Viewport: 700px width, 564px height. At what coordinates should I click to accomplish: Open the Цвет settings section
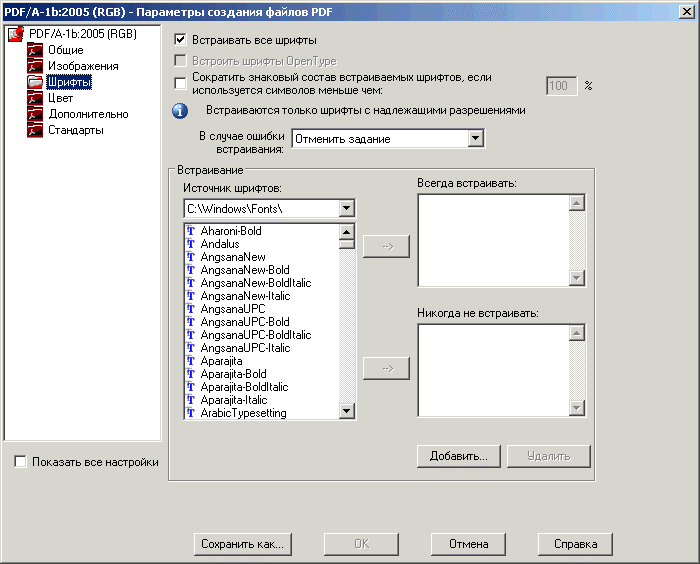pyautogui.click(x=60, y=98)
